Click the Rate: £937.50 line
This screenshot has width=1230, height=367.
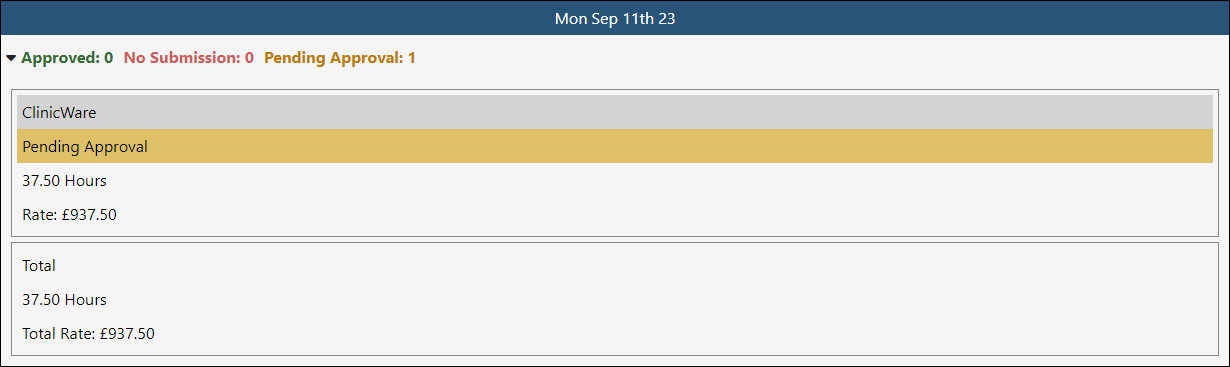70,215
